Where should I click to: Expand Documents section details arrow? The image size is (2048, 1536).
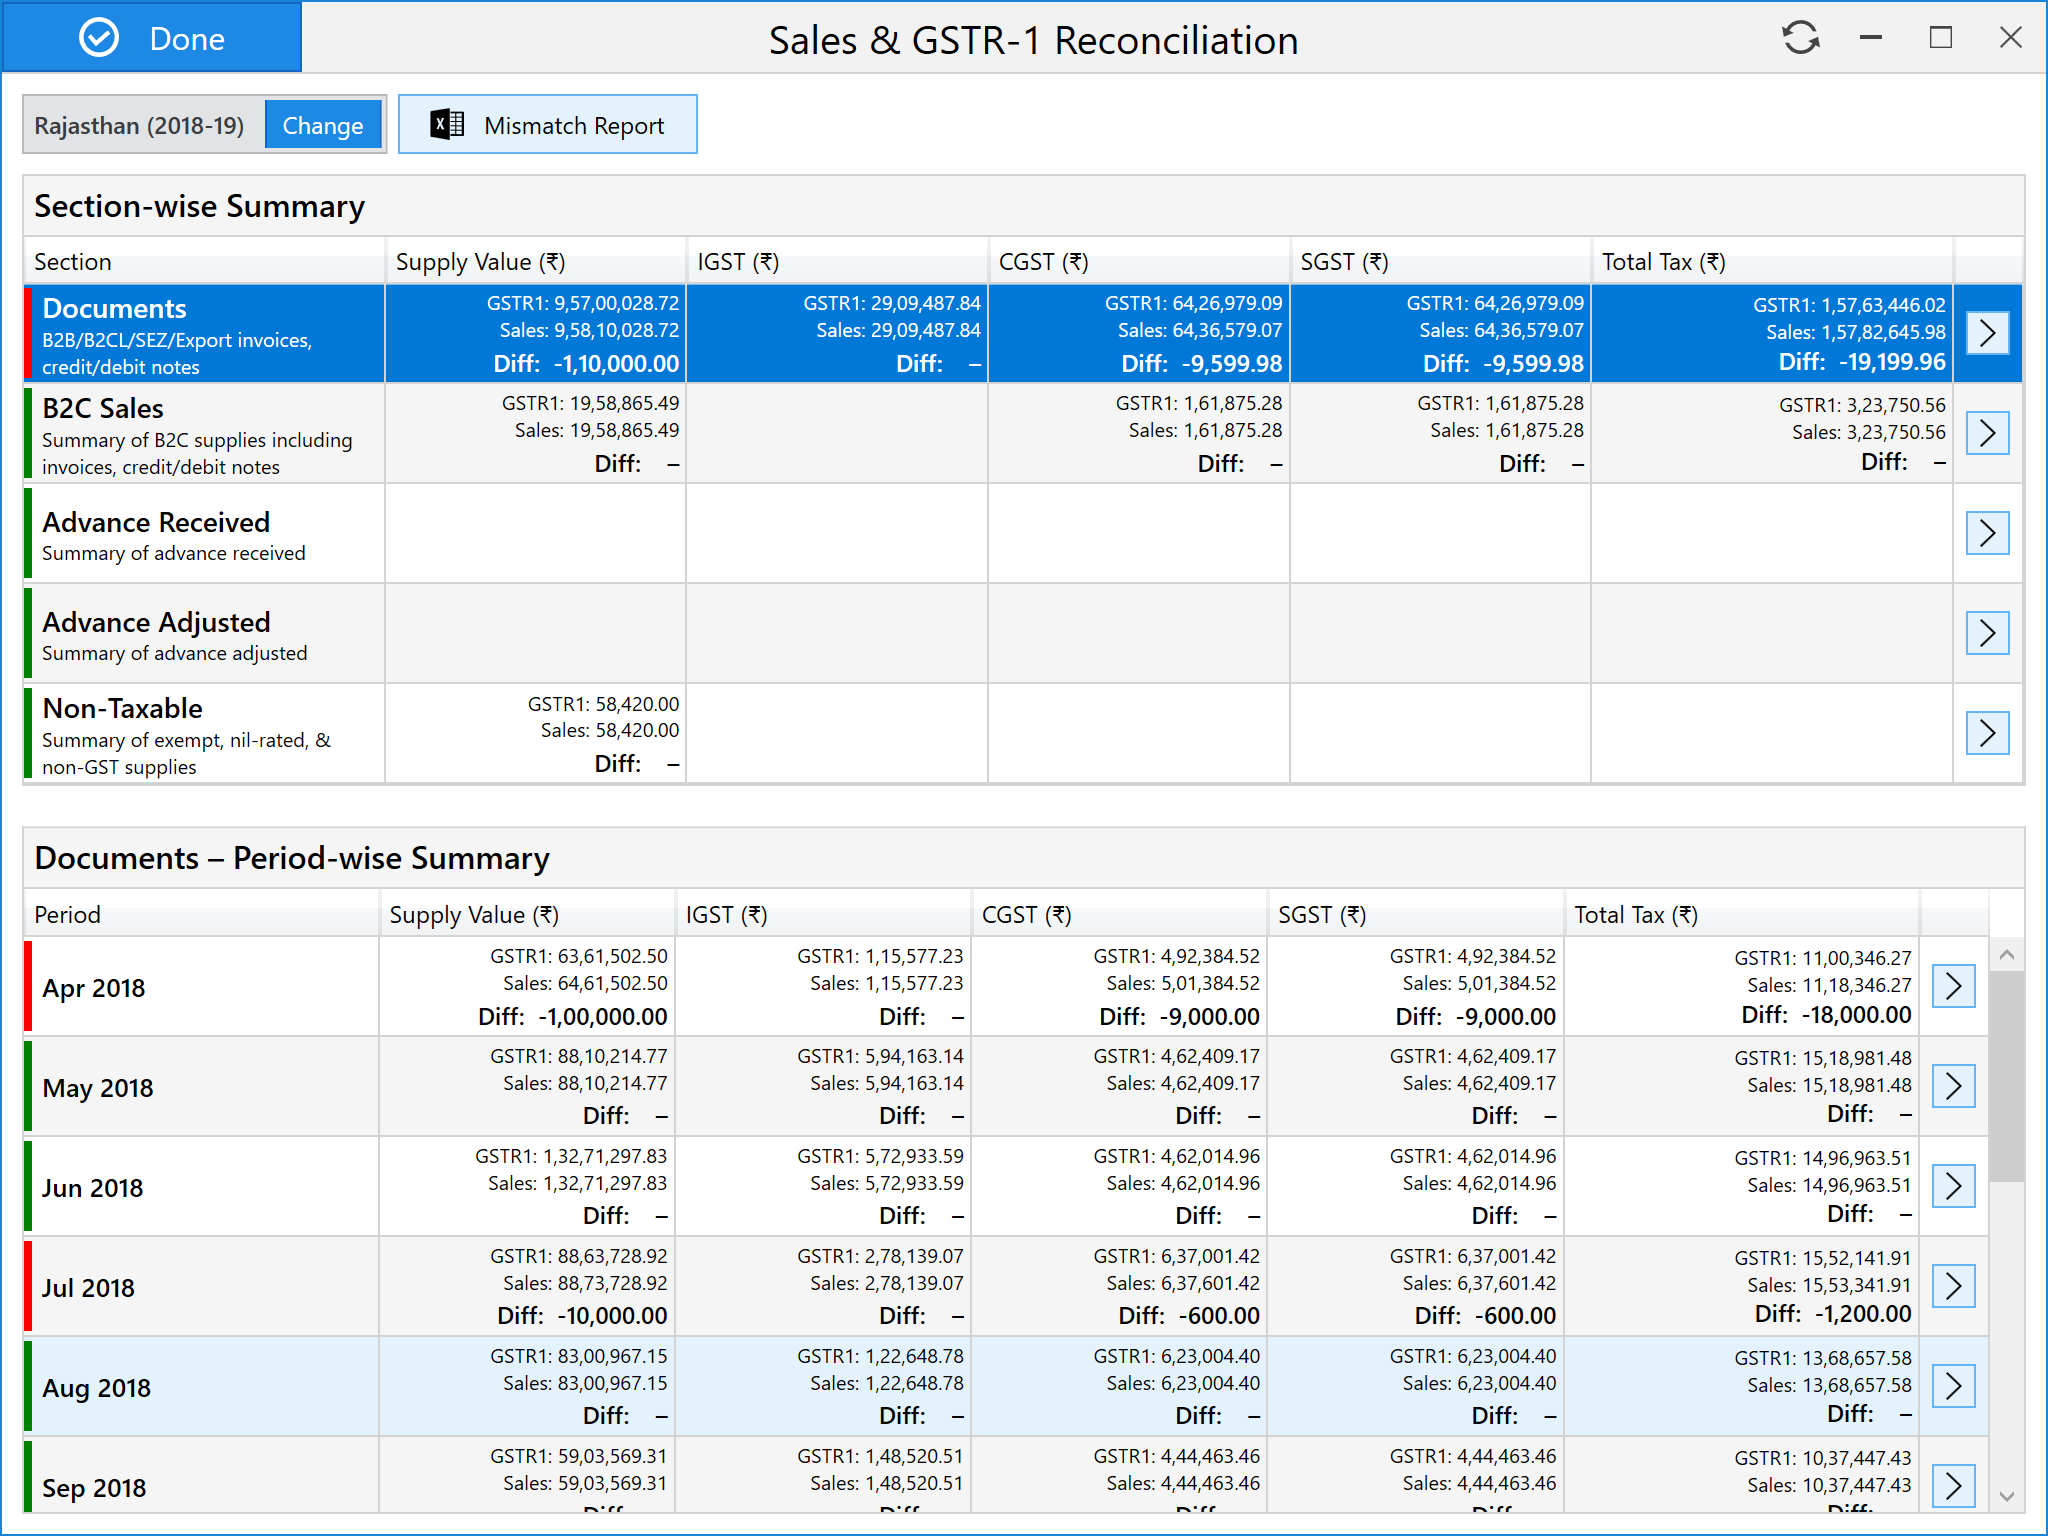1986,333
